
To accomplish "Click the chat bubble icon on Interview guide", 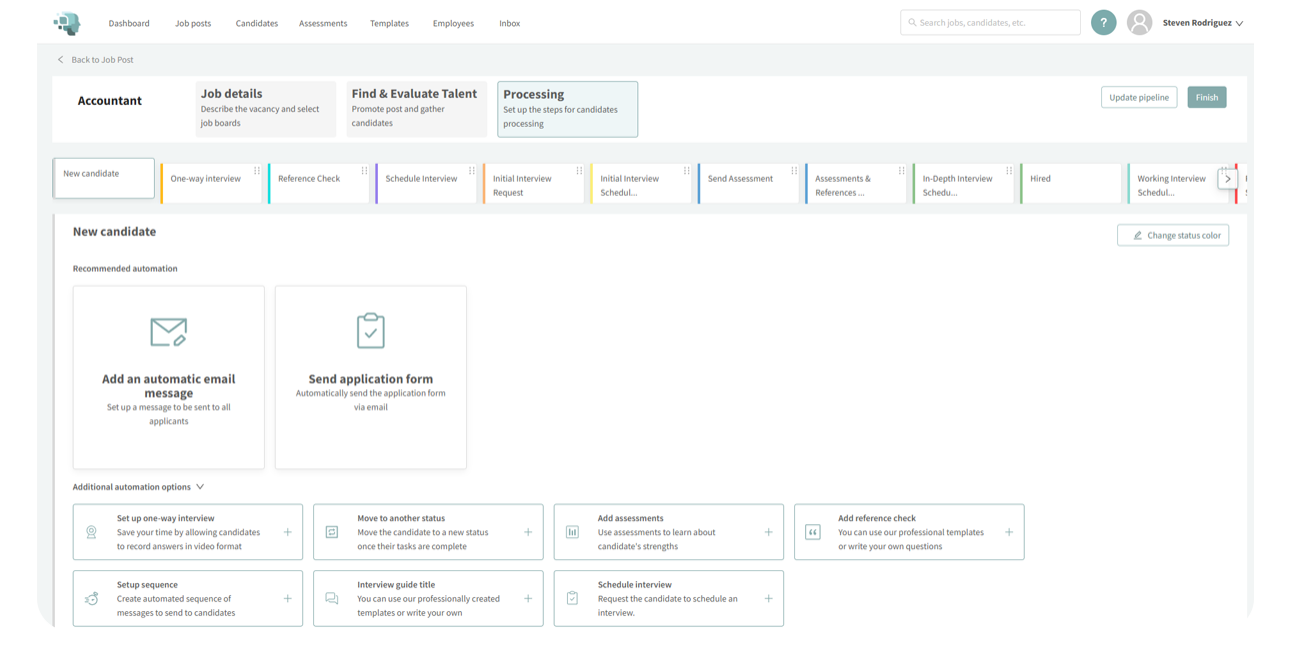I will [333, 598].
